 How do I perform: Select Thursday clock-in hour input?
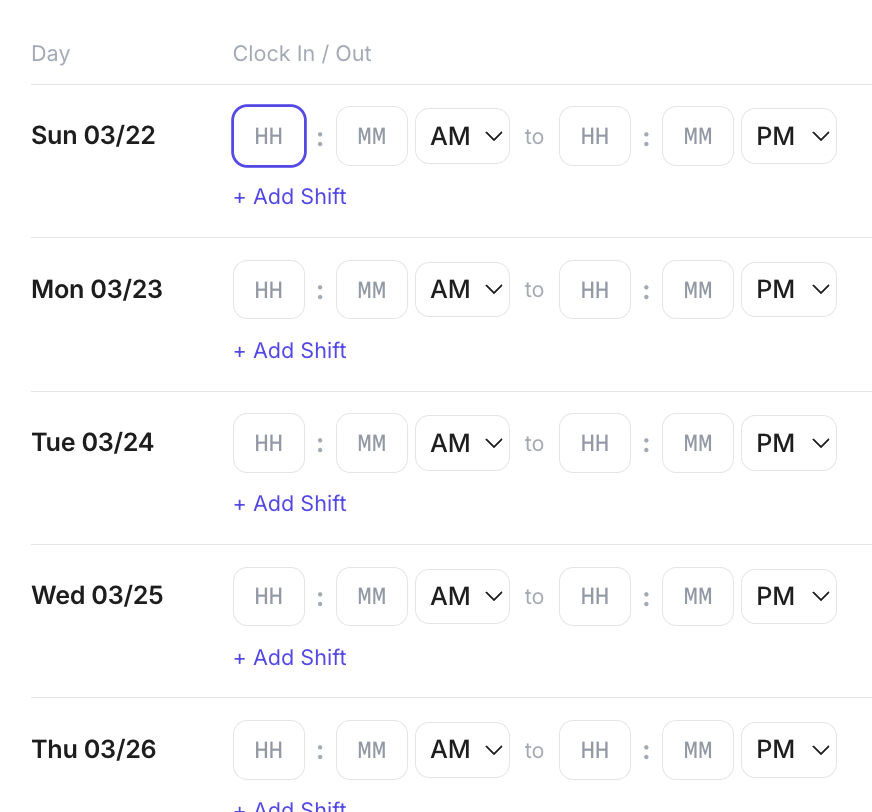269,750
